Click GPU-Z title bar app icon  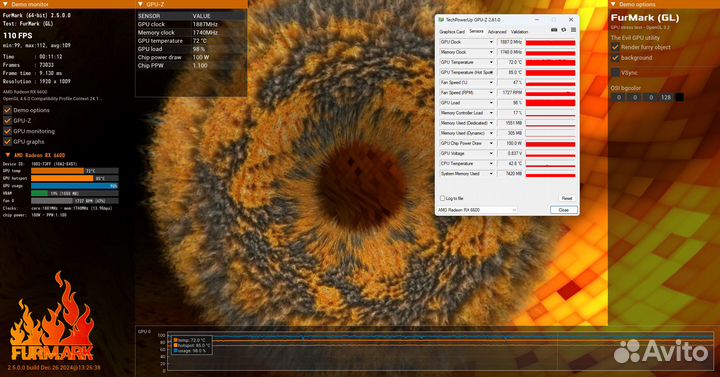click(441, 20)
